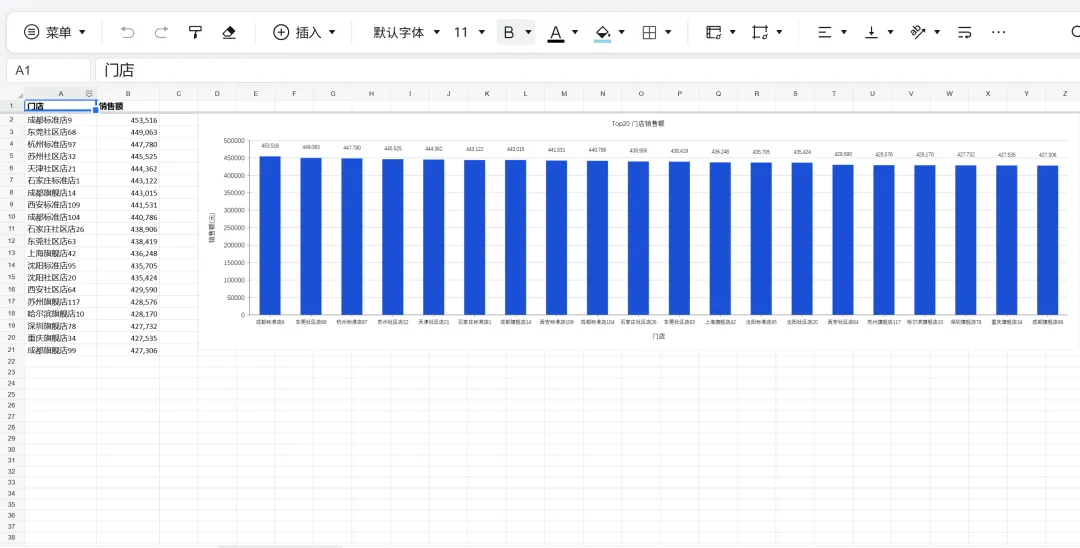
Task: Expand the arrow next to Bold
Action: [528, 32]
